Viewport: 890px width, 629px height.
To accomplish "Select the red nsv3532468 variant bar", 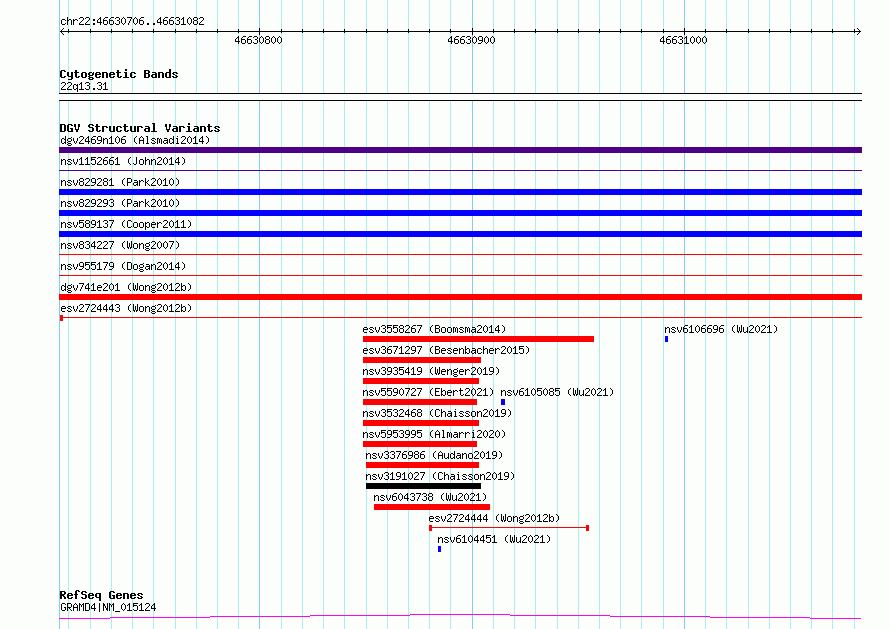I will pos(421,423).
